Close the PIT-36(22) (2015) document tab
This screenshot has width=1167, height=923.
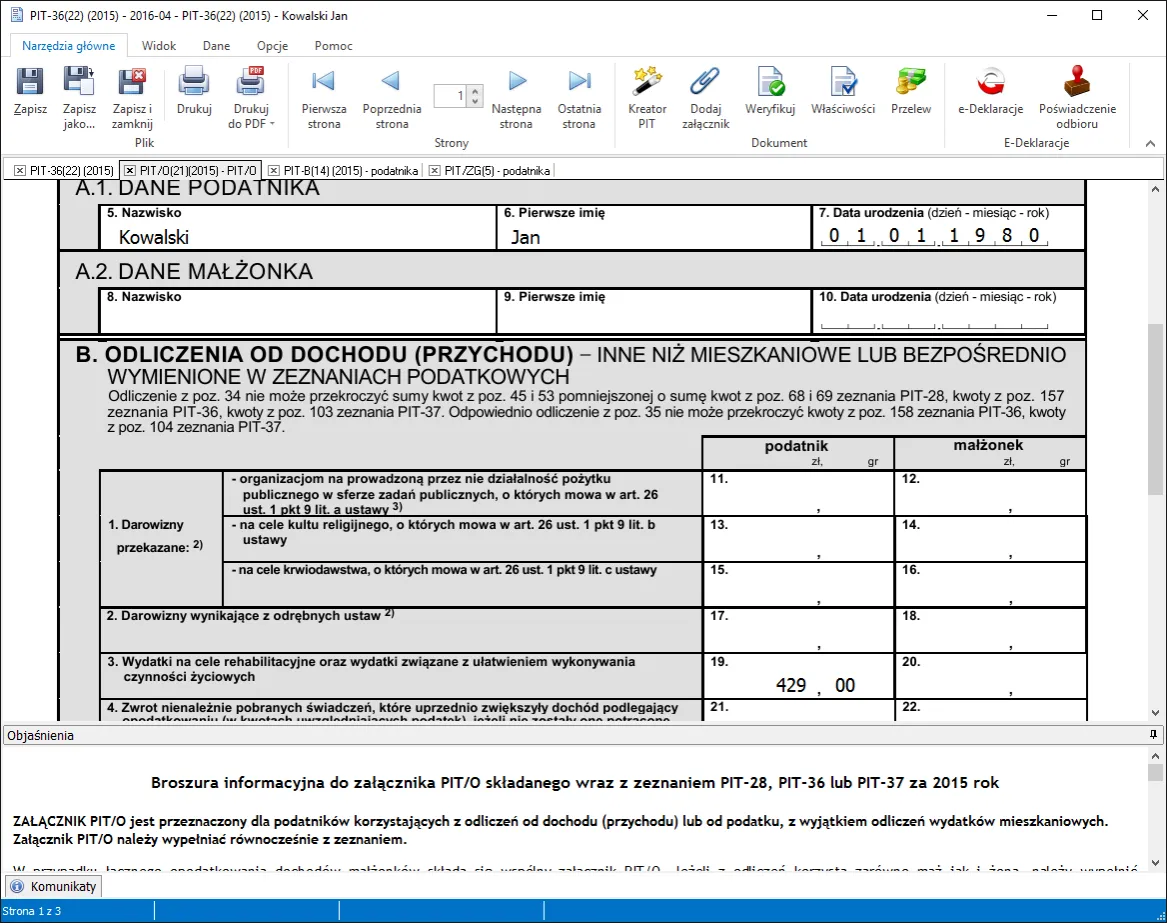(x=20, y=171)
